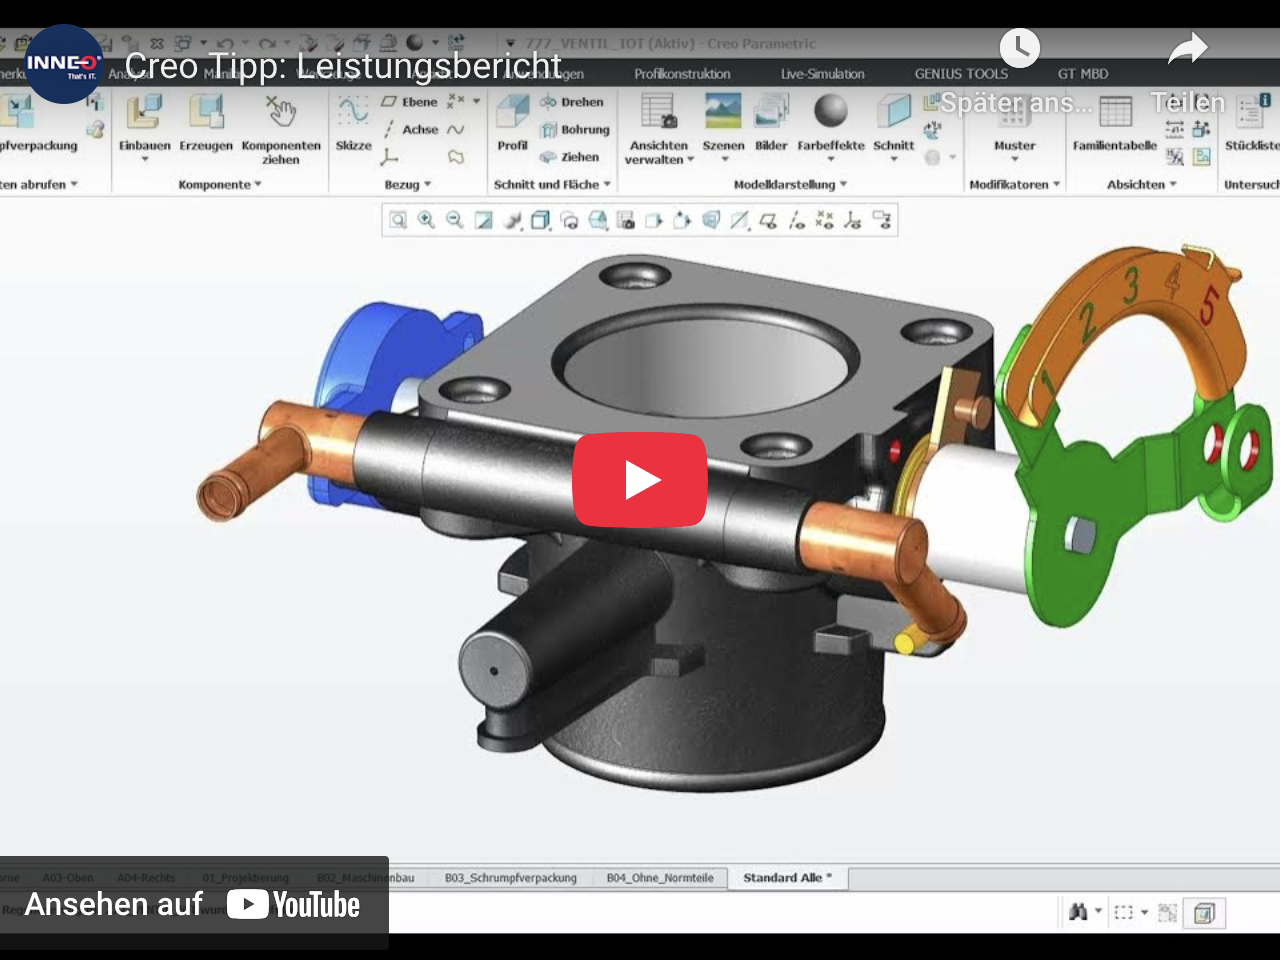Click the zoom in magnifier icon
1284x962 pixels.
point(426,220)
